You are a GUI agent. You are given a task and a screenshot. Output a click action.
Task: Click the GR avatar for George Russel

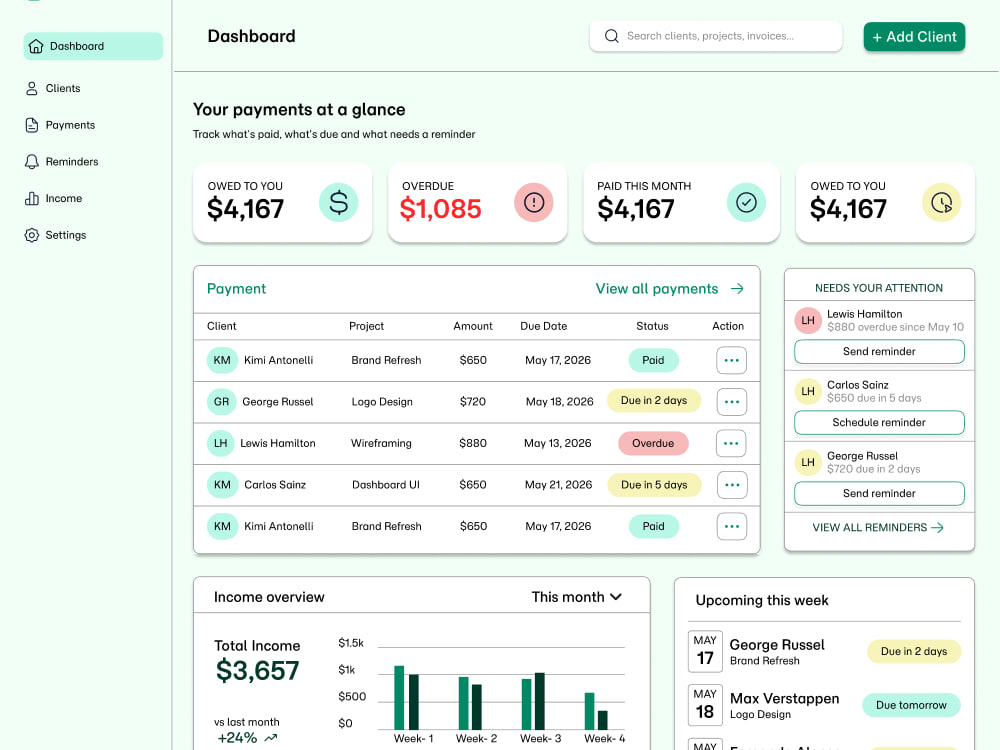click(x=221, y=402)
